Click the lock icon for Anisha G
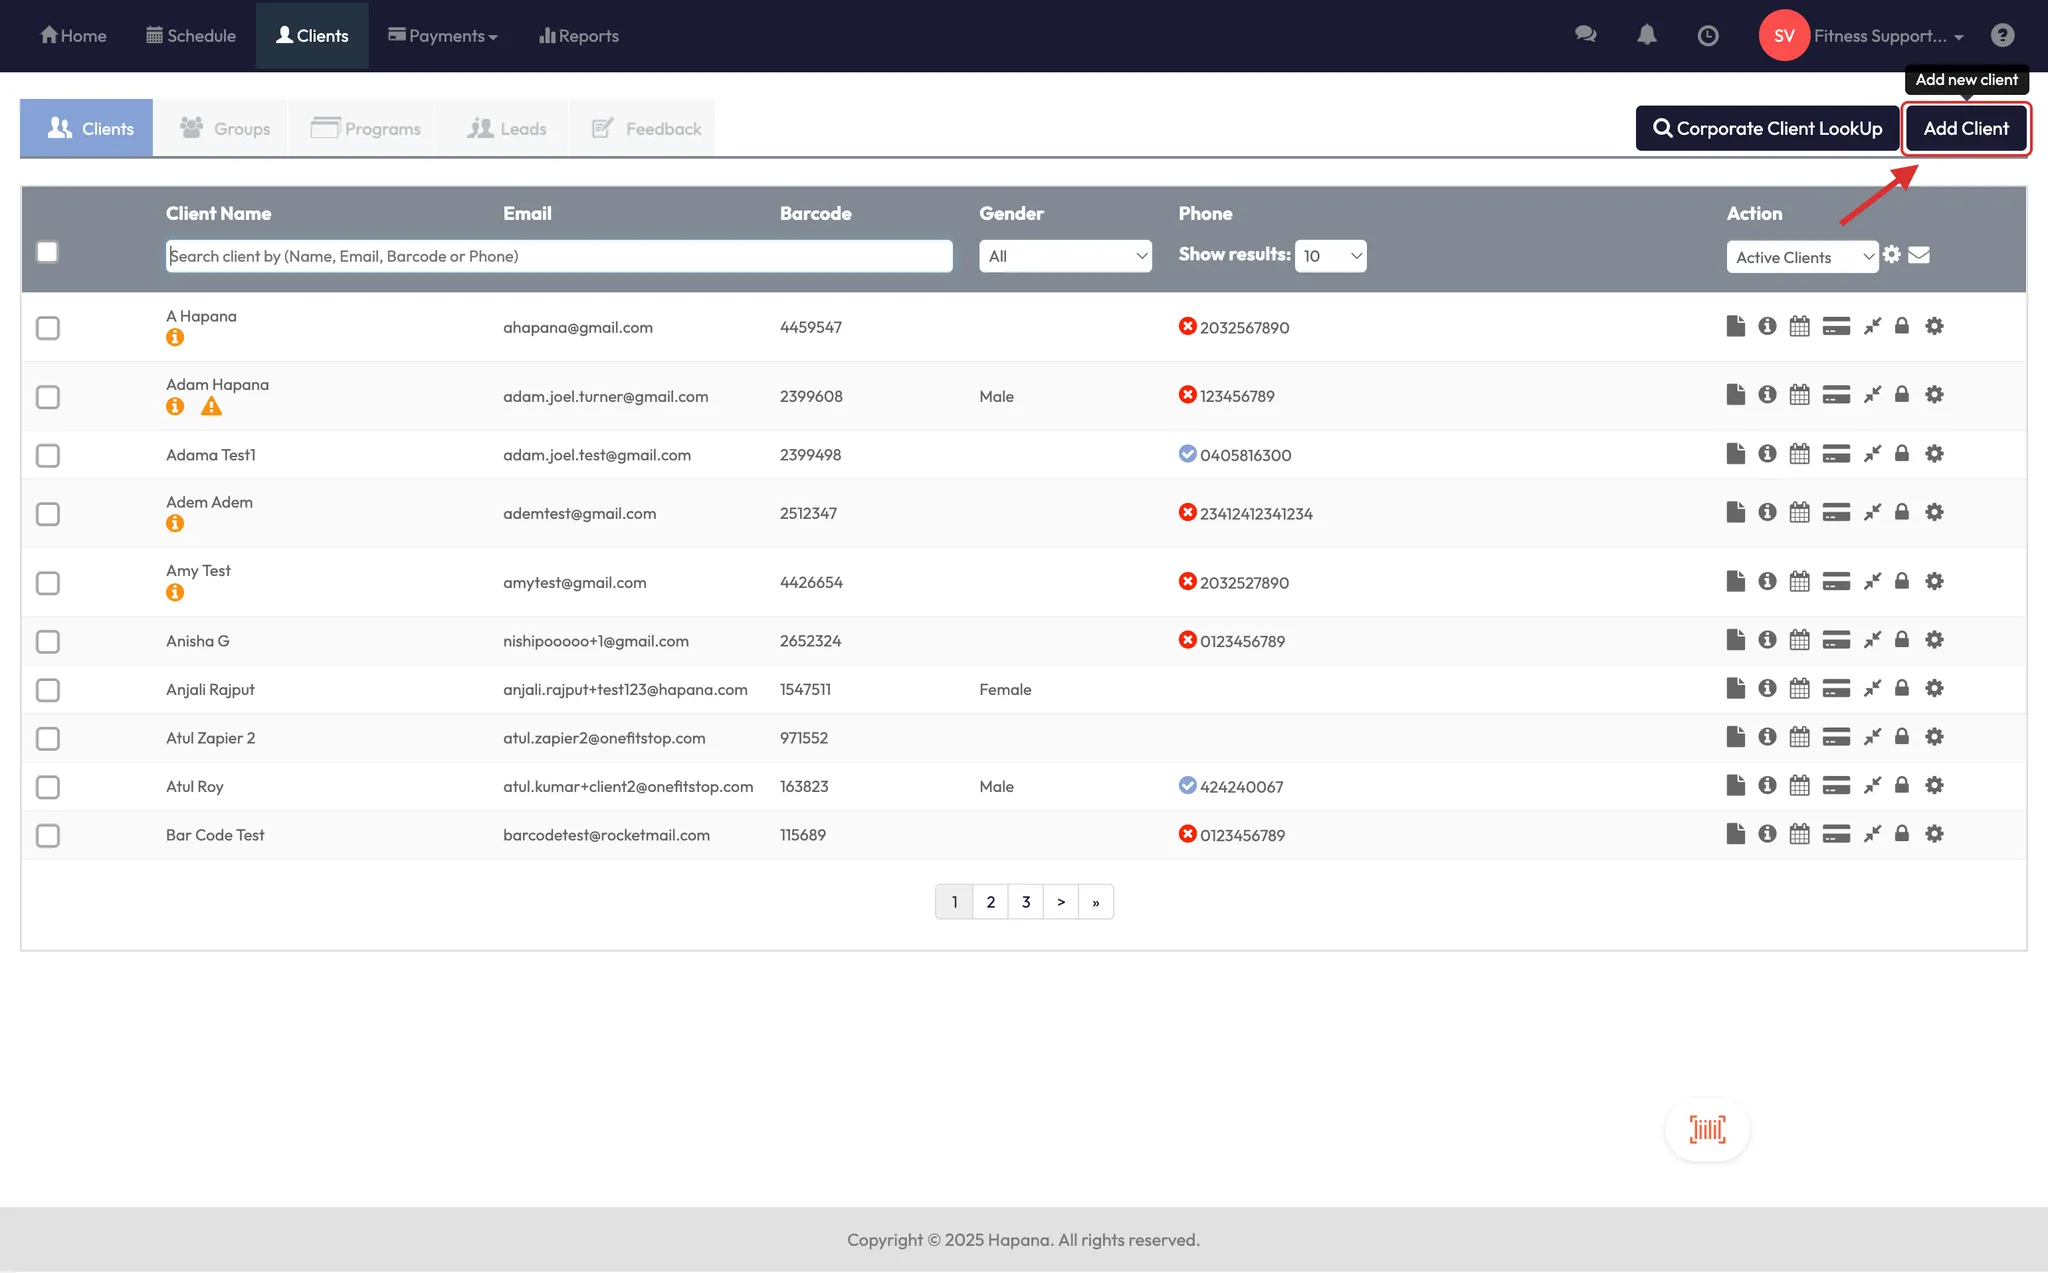Image resolution: width=2048 pixels, height=1273 pixels. [x=1902, y=640]
